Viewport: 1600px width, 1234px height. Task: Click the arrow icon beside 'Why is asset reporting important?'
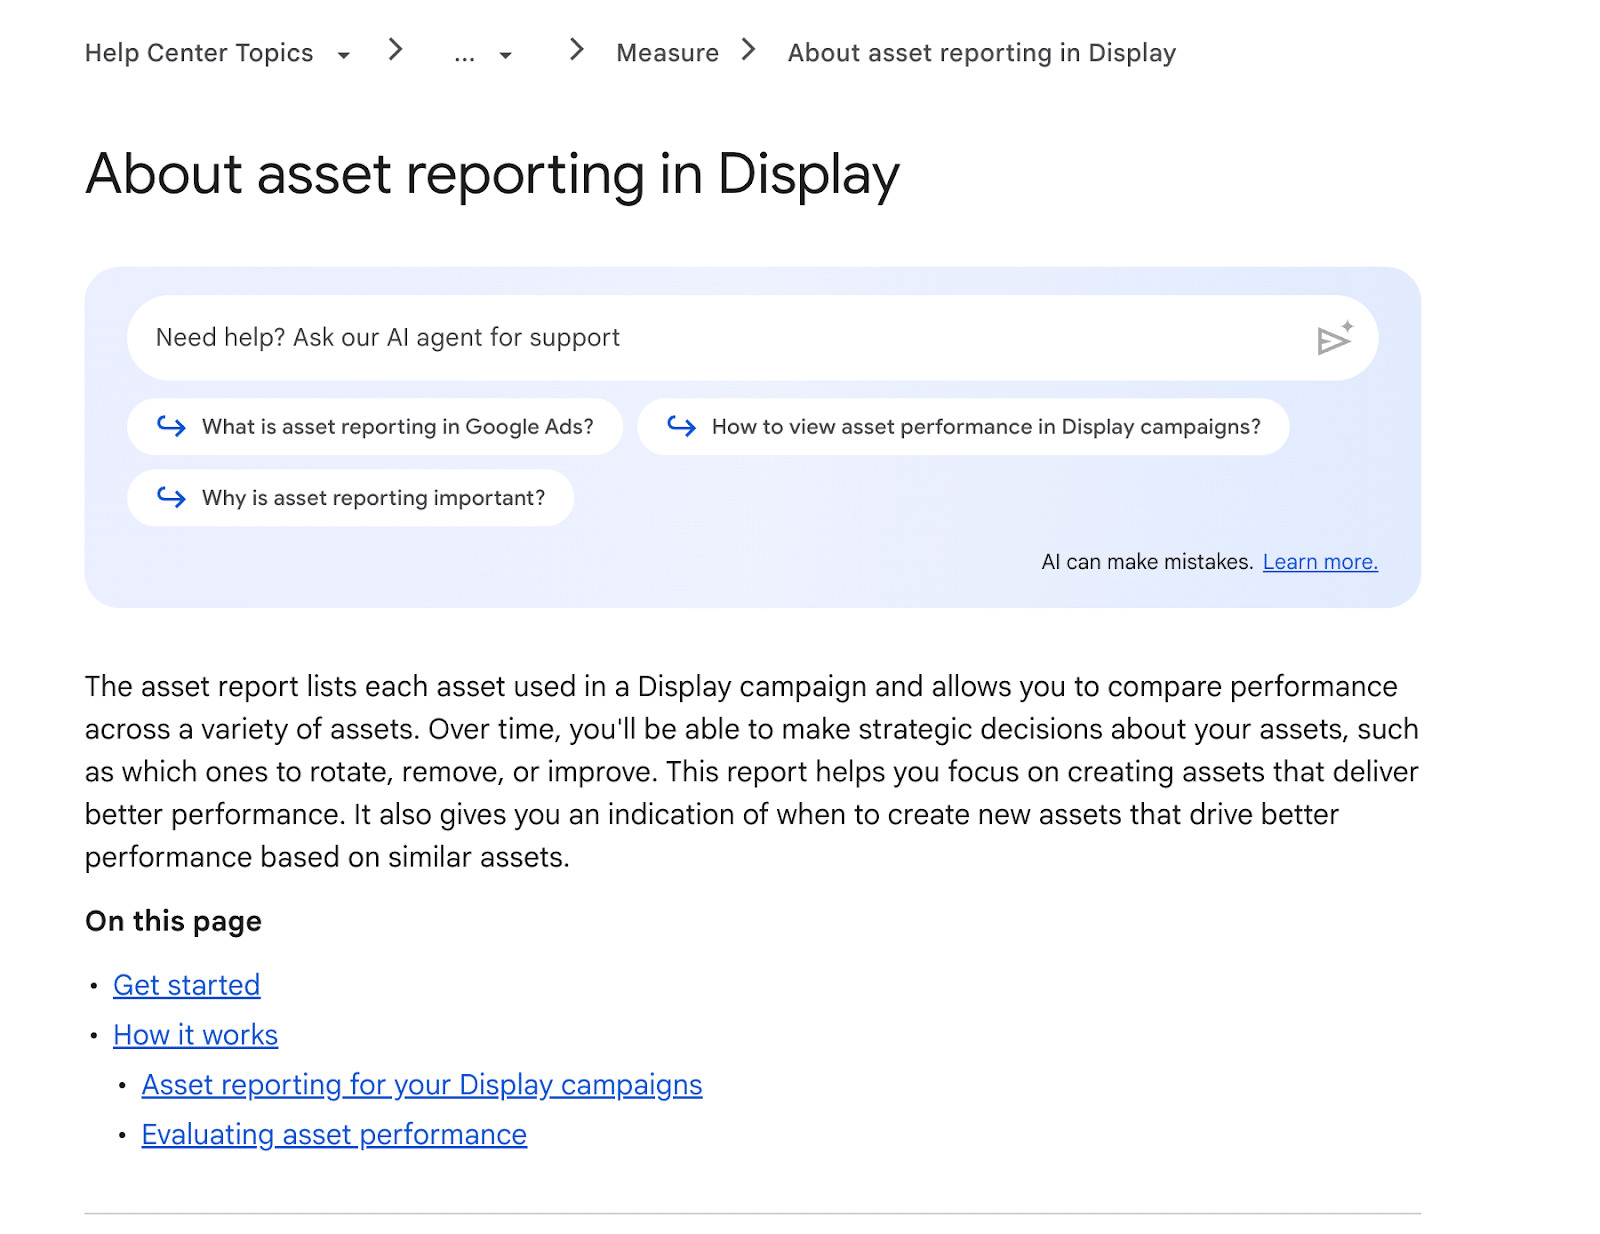click(171, 497)
